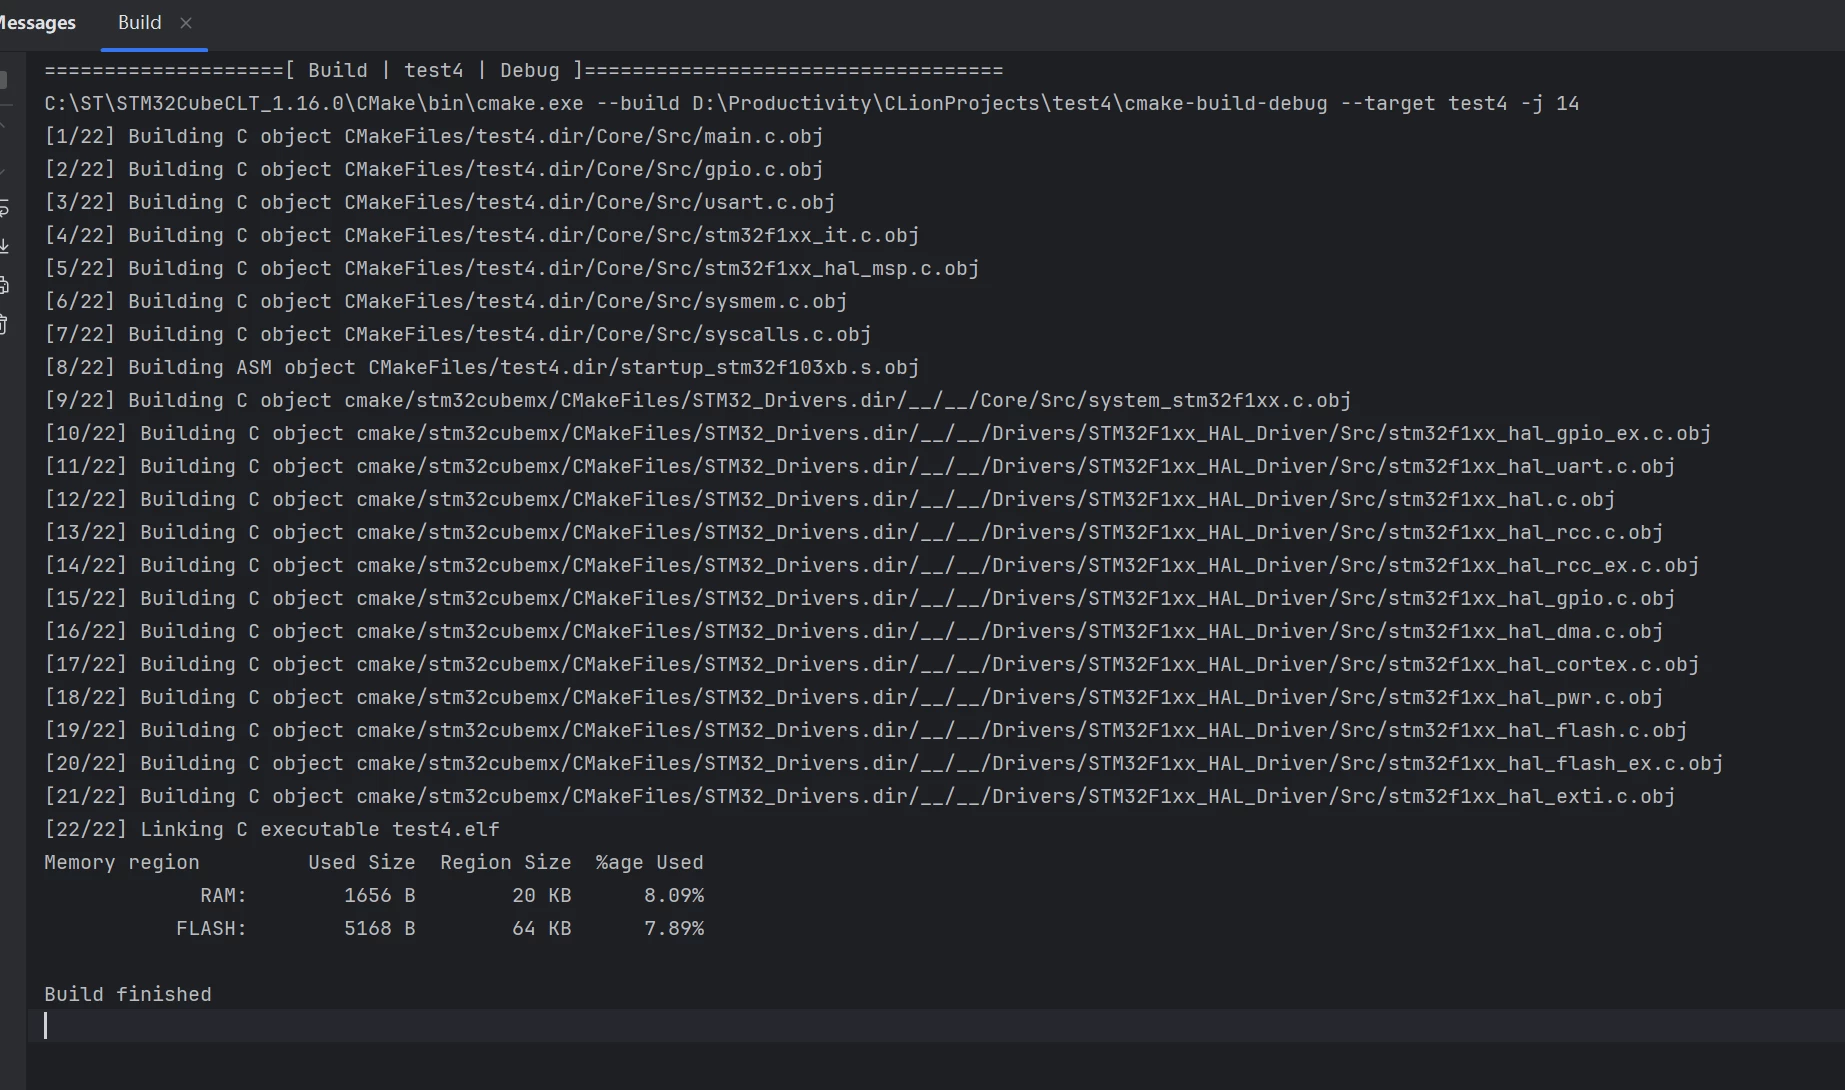Viewport: 1845px width, 1090px height.
Task: Click the '[19/22]' hal_flash.c.obj line
Action: (x=865, y=731)
